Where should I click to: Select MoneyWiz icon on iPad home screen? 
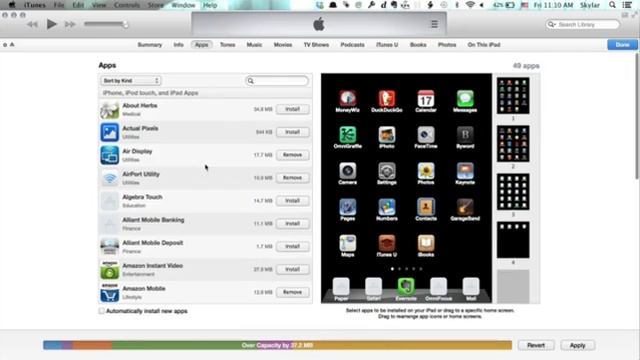[x=347, y=98]
